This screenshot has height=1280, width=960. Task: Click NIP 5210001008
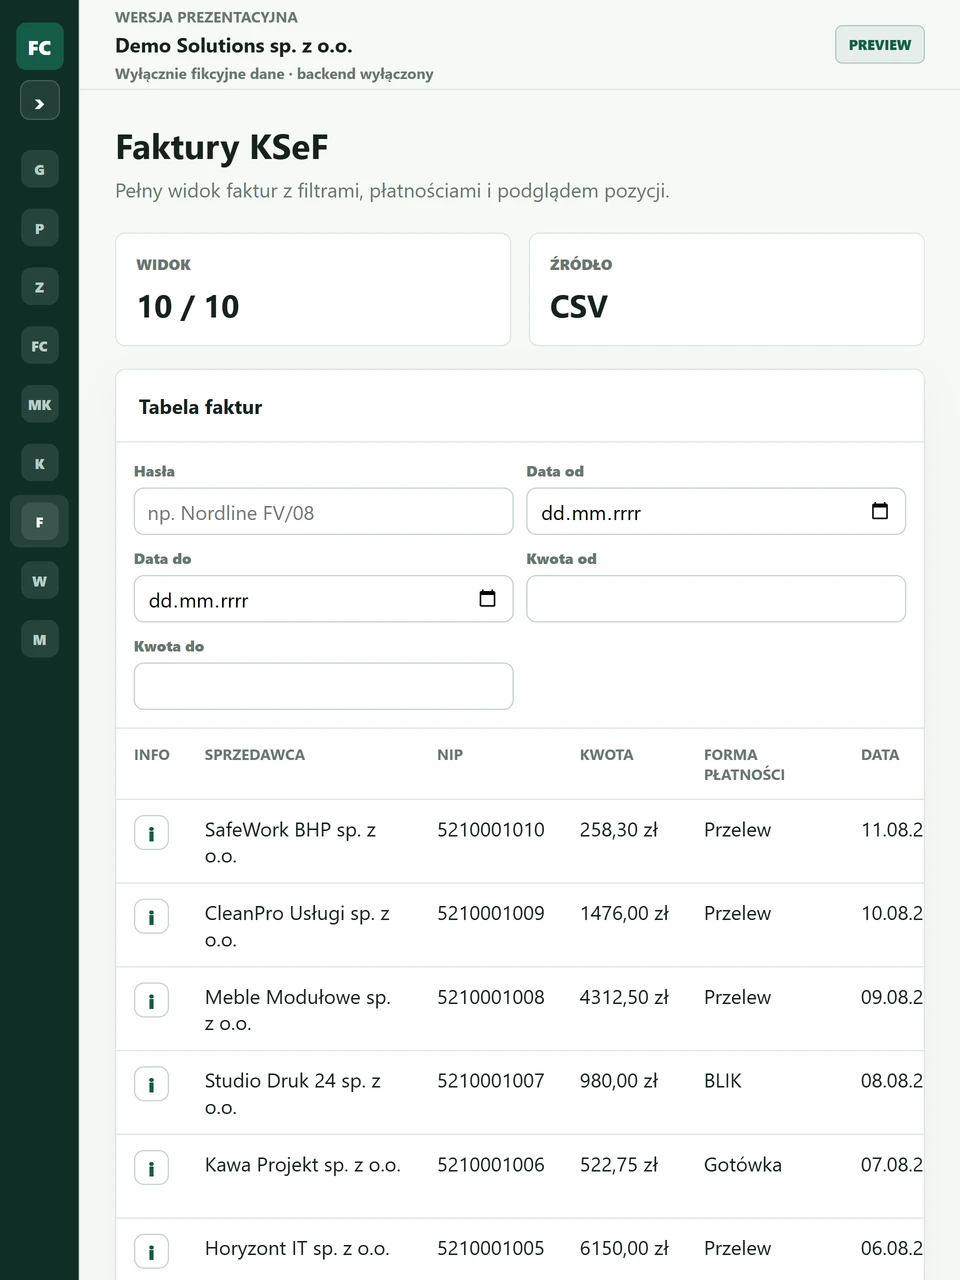pos(491,997)
